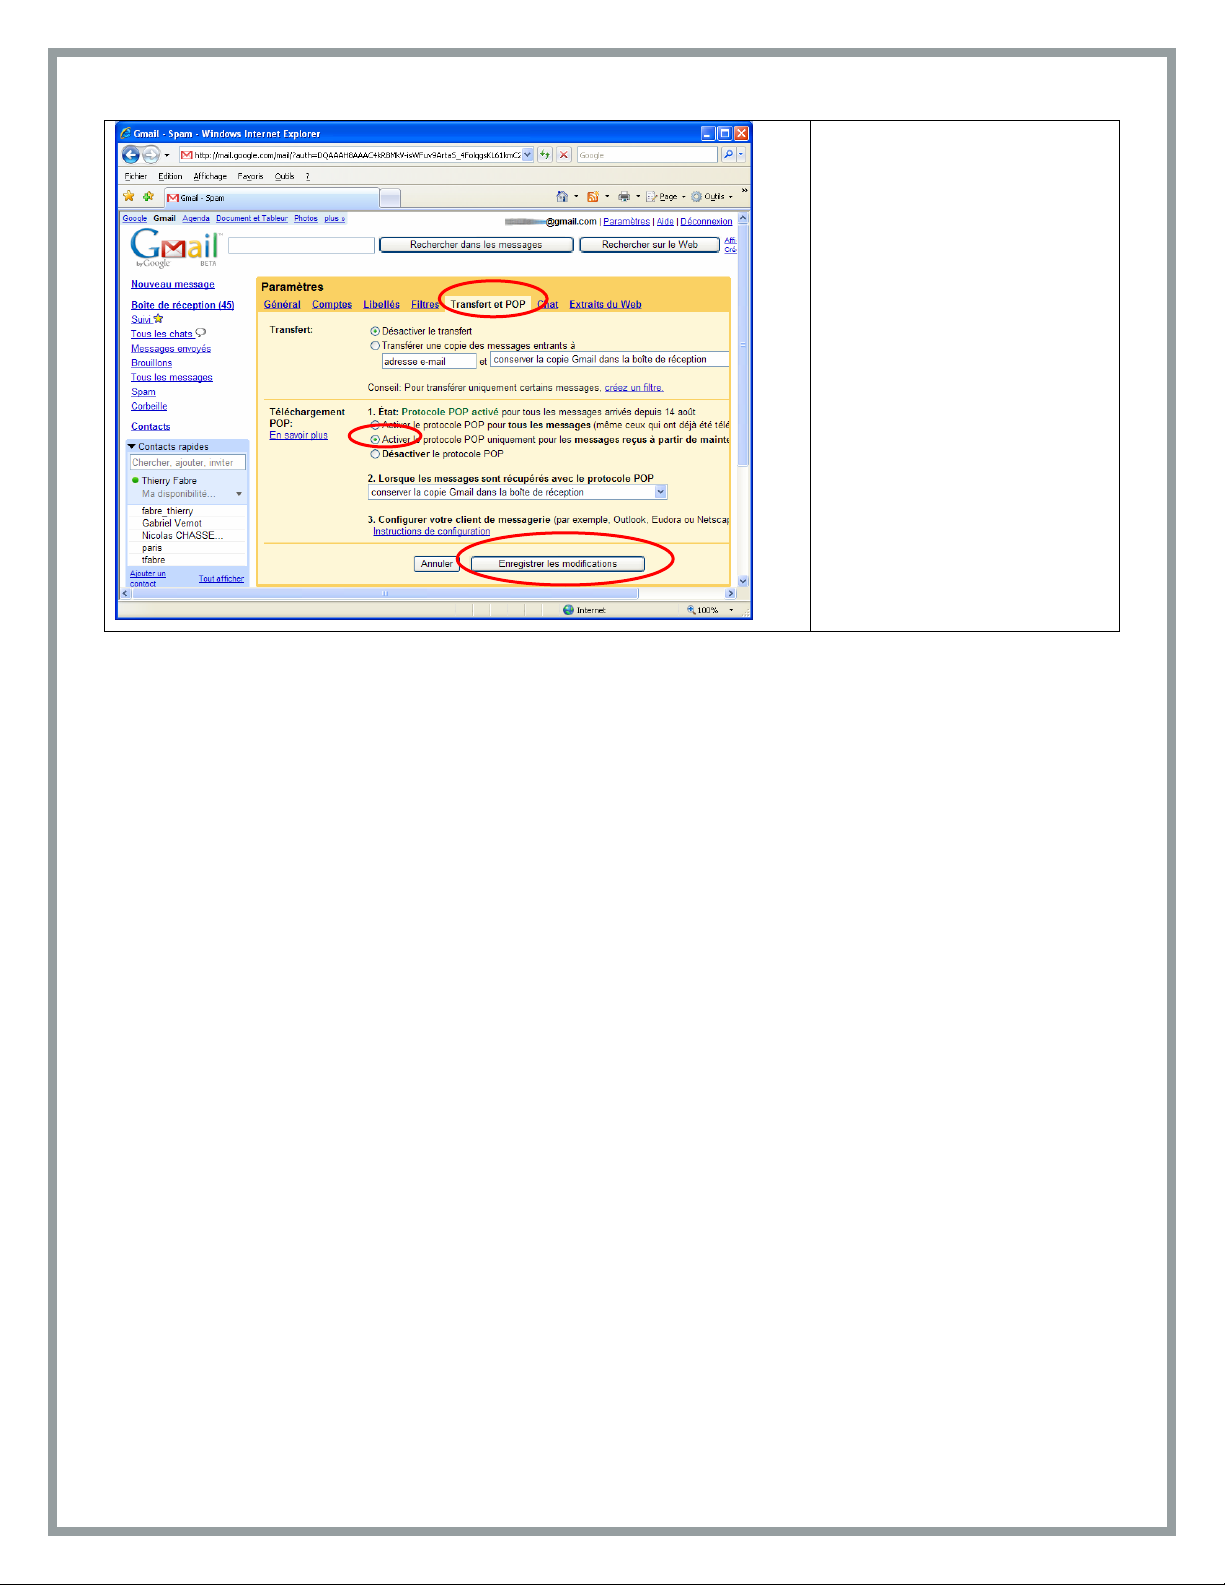Select 'Désactiver le protocole POP' radio
Image resolution: width=1225 pixels, height=1585 pixels.
375,454
